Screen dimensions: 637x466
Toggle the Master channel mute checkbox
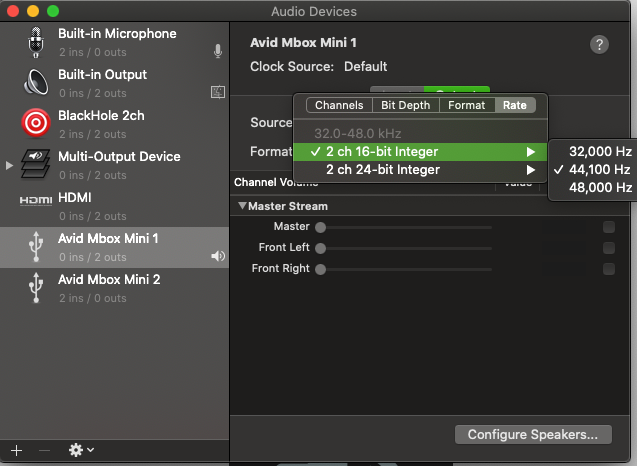(609, 227)
